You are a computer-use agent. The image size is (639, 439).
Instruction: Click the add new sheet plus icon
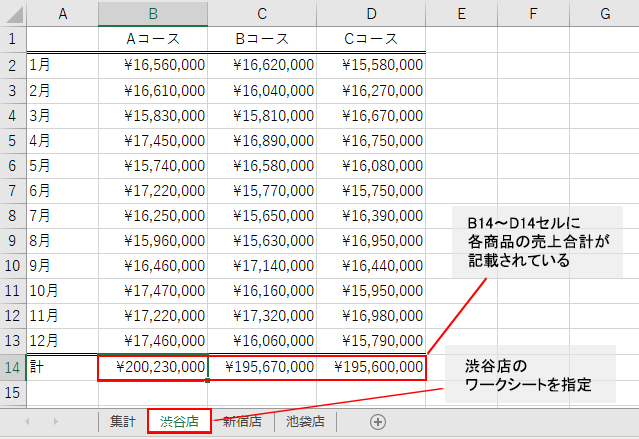(378, 422)
